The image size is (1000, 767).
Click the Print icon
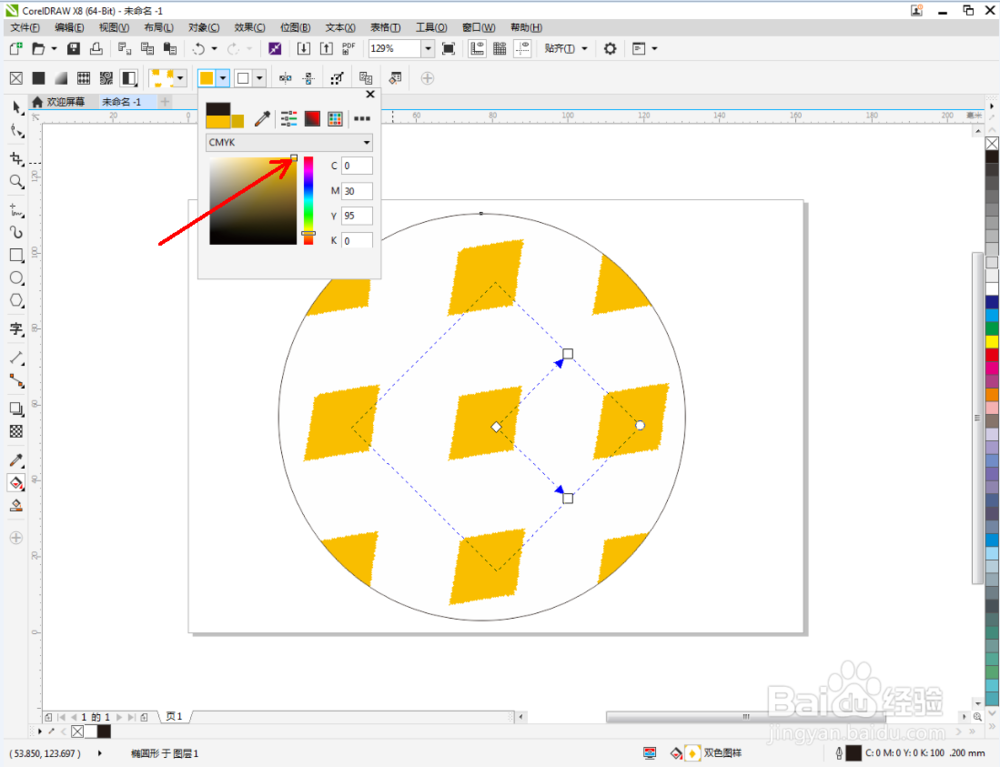point(96,48)
